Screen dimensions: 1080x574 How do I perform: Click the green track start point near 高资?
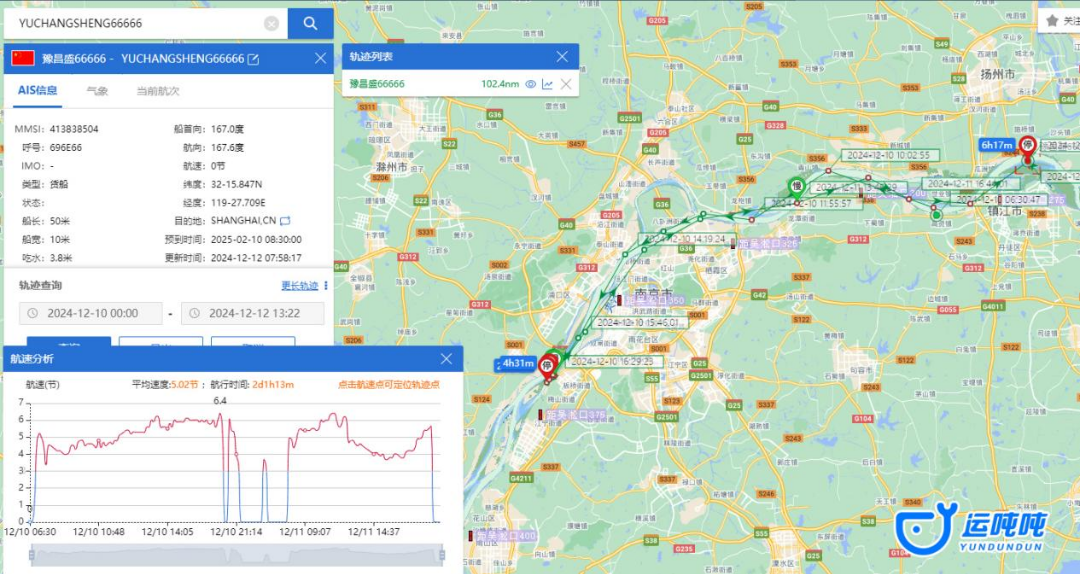coord(937,216)
